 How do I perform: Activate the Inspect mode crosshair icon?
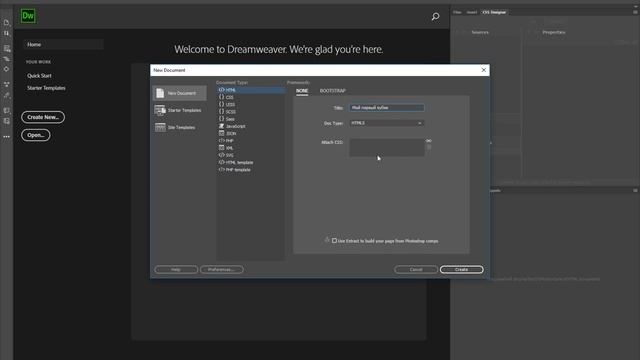pyautogui.click(x=7, y=69)
